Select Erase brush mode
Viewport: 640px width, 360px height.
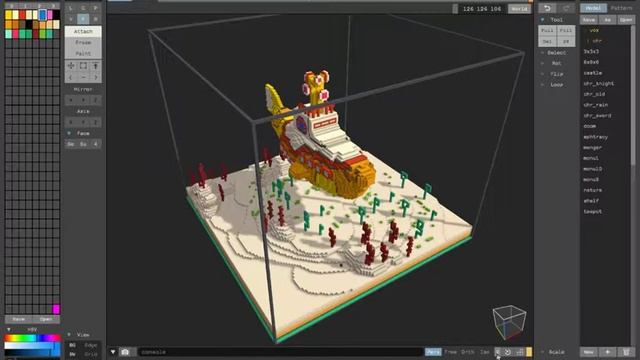83,42
